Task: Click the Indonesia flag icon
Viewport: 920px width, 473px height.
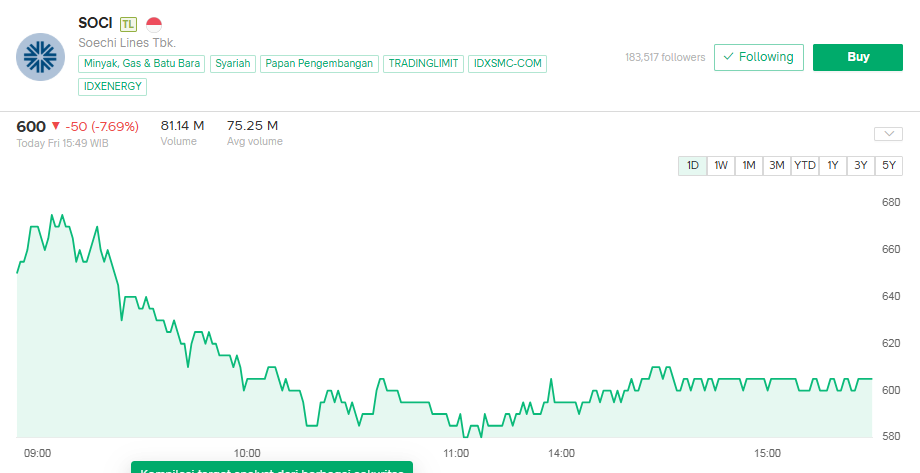Action: (154, 23)
